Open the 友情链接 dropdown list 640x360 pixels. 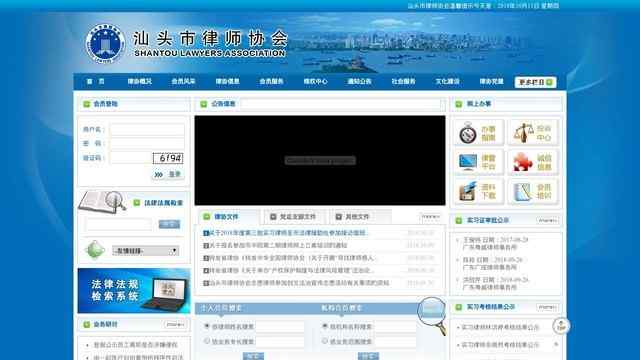(145, 251)
